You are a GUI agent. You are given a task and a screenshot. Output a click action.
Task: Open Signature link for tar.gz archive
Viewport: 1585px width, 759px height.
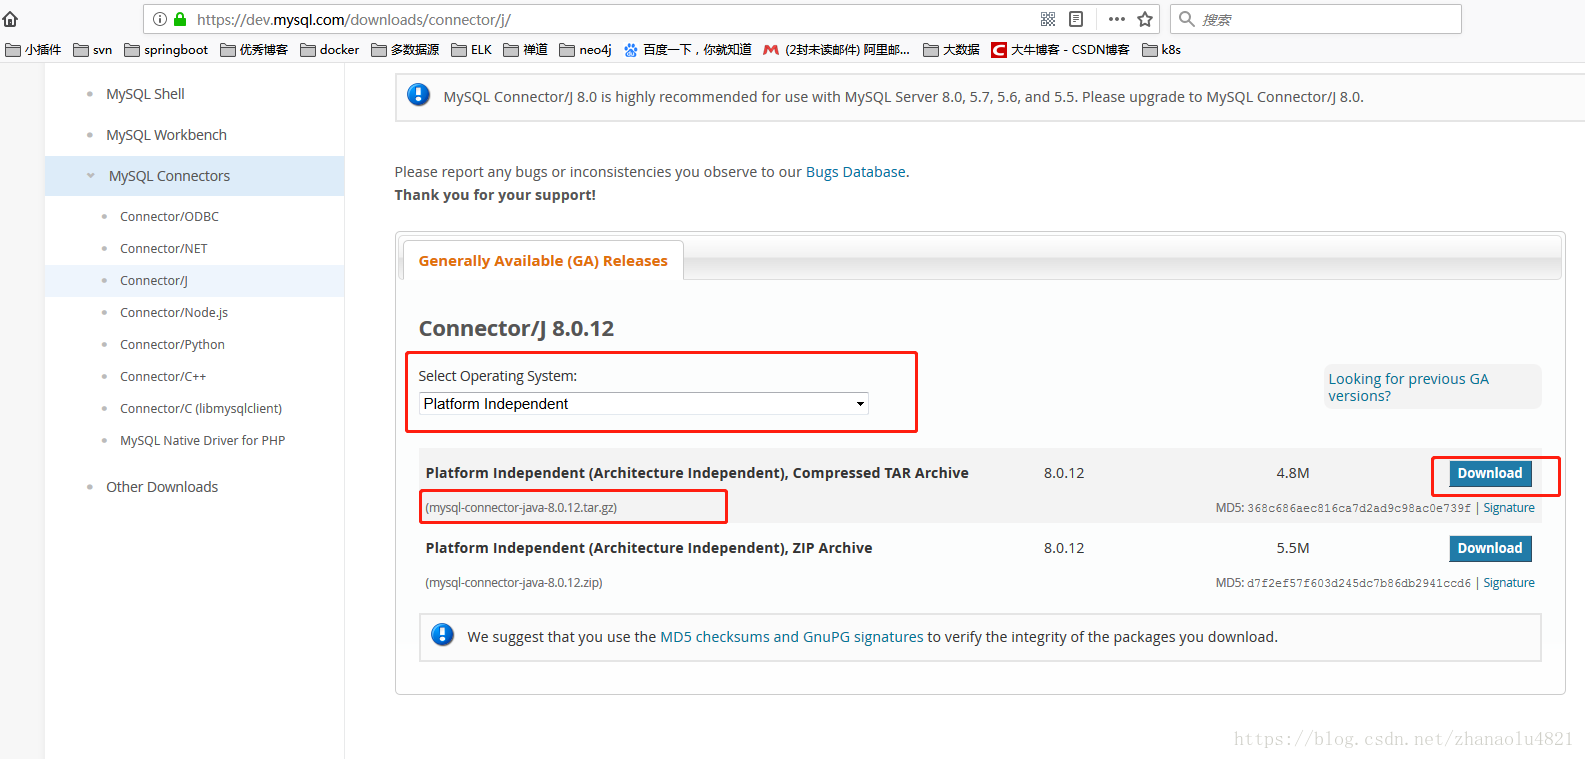pos(1509,508)
